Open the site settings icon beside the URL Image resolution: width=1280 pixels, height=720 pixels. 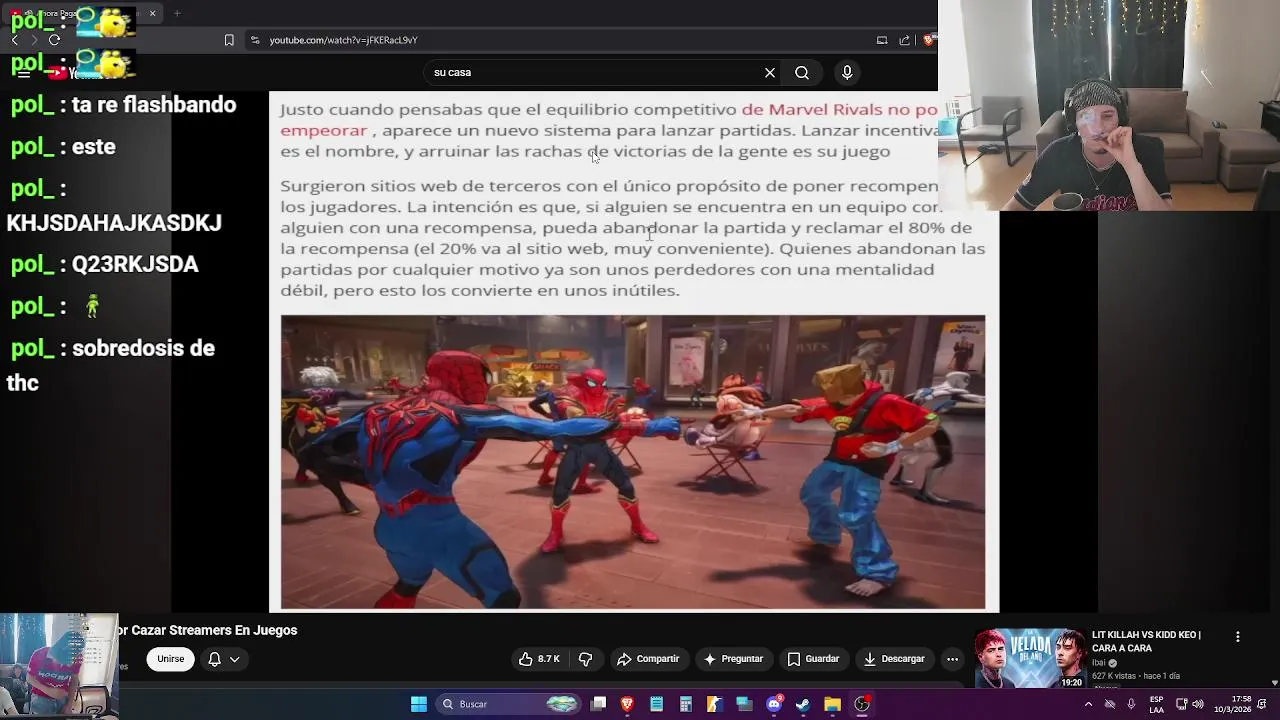coord(255,40)
